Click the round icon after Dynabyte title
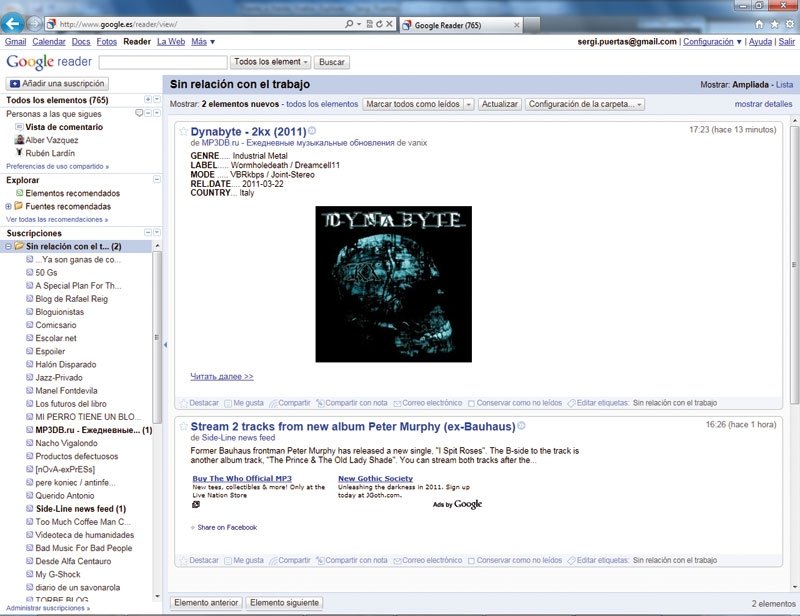Image resolution: width=800 pixels, height=616 pixels. [x=312, y=131]
